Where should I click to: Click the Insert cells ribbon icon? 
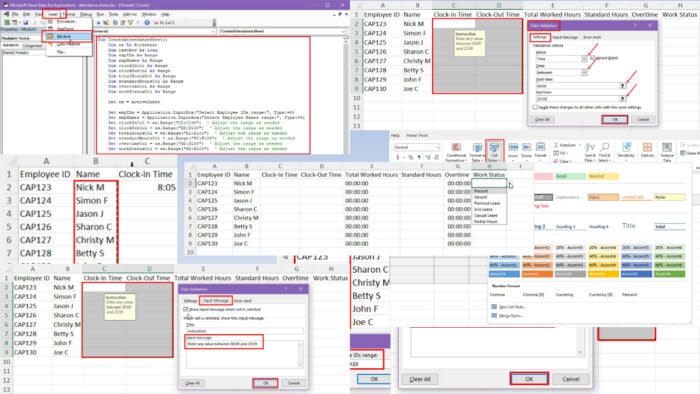(513, 147)
